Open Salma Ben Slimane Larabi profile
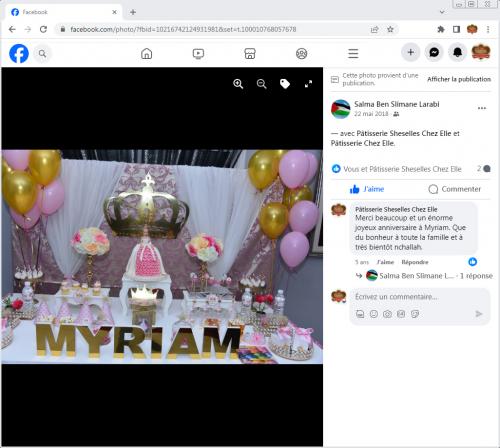Screen dimensions: 500x448 coord(397,104)
